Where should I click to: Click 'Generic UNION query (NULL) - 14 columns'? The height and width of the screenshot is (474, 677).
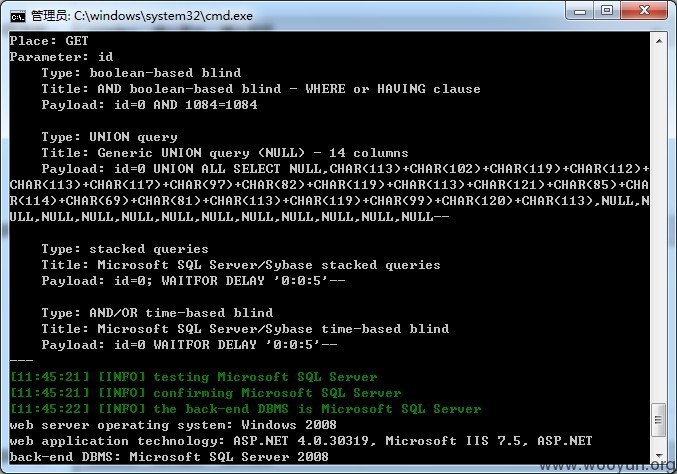253,153
